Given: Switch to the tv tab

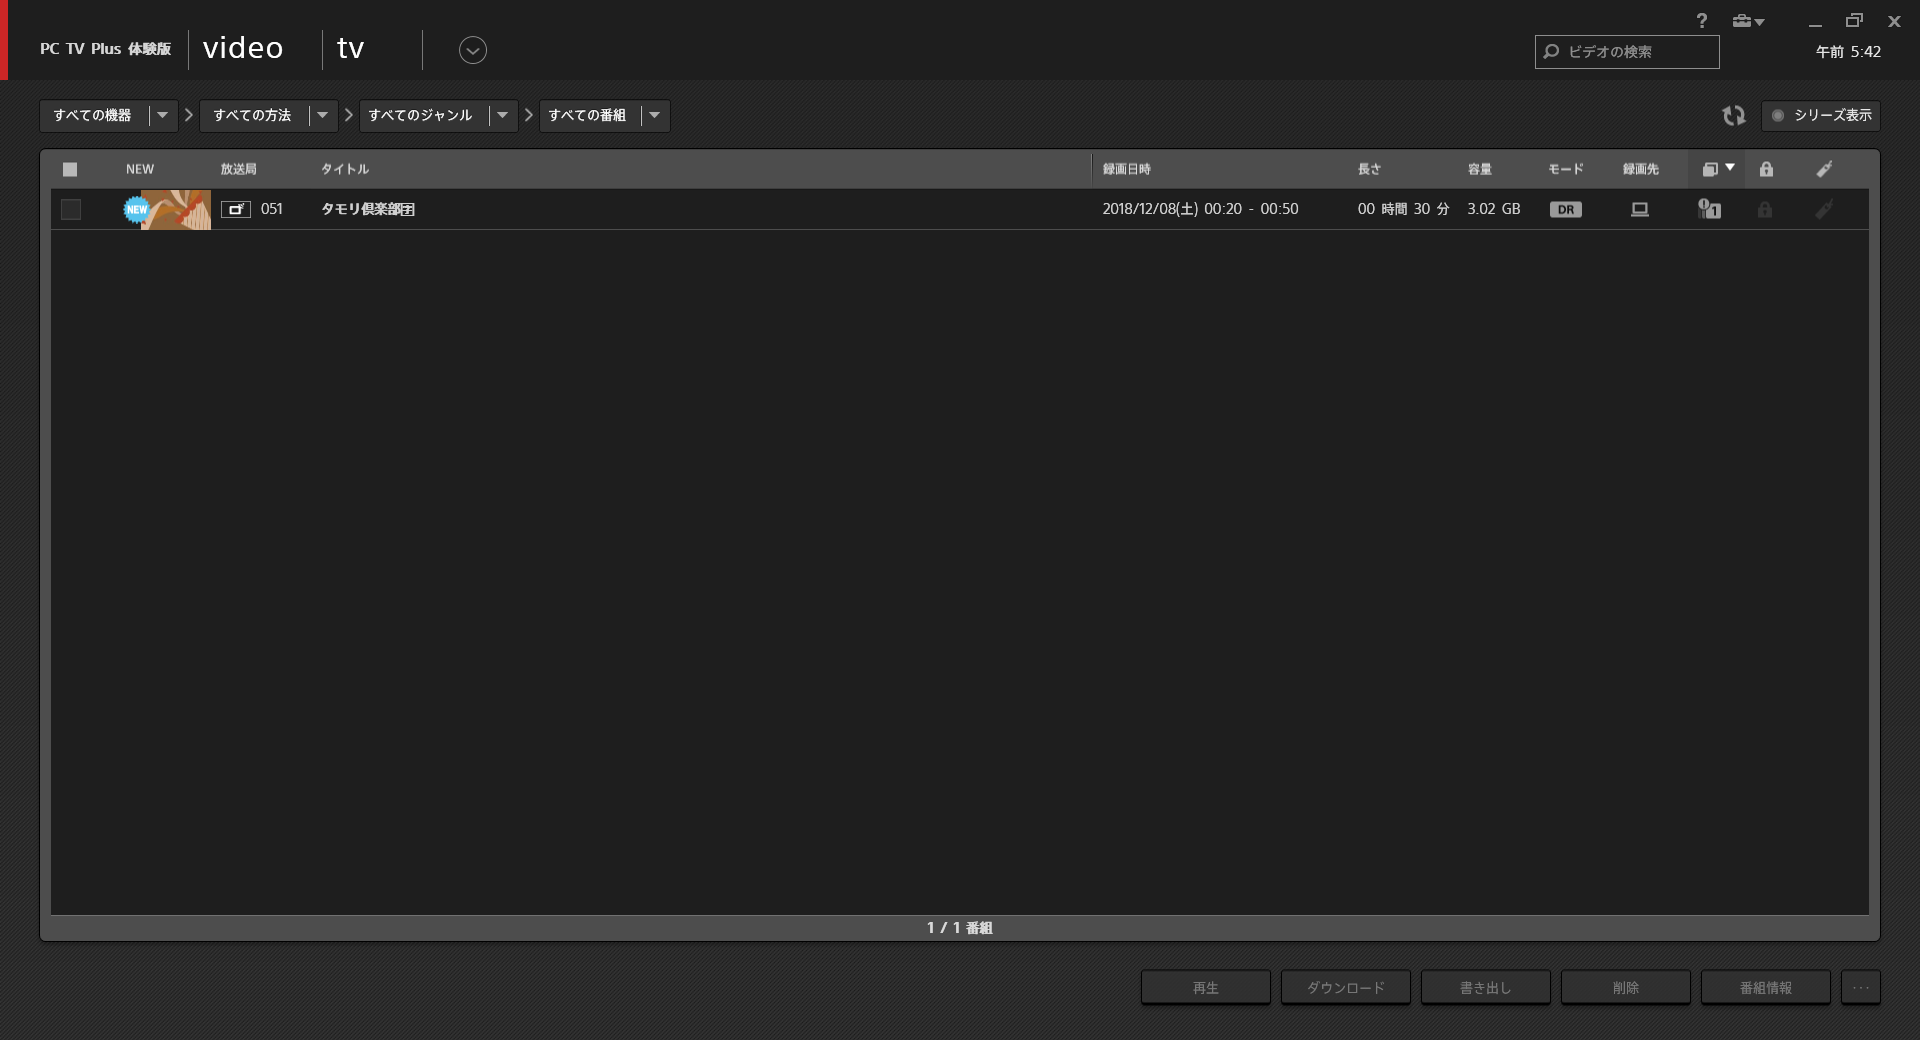Looking at the screenshot, I should [350, 49].
